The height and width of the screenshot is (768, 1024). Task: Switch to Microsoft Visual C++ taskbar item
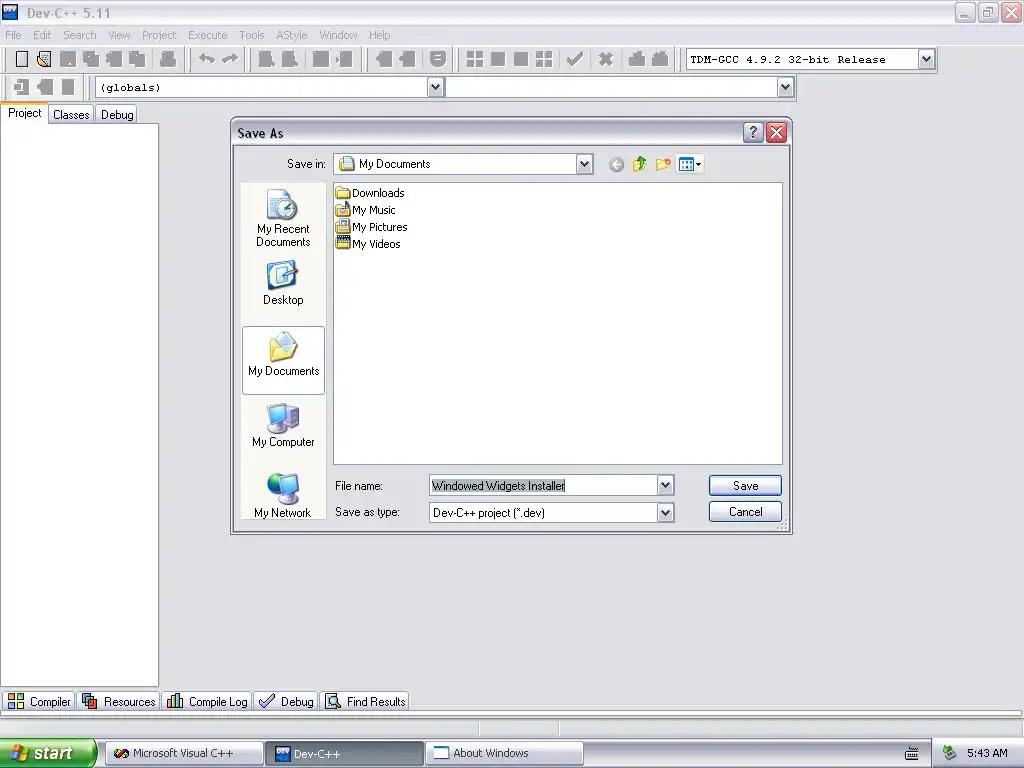click(x=184, y=753)
